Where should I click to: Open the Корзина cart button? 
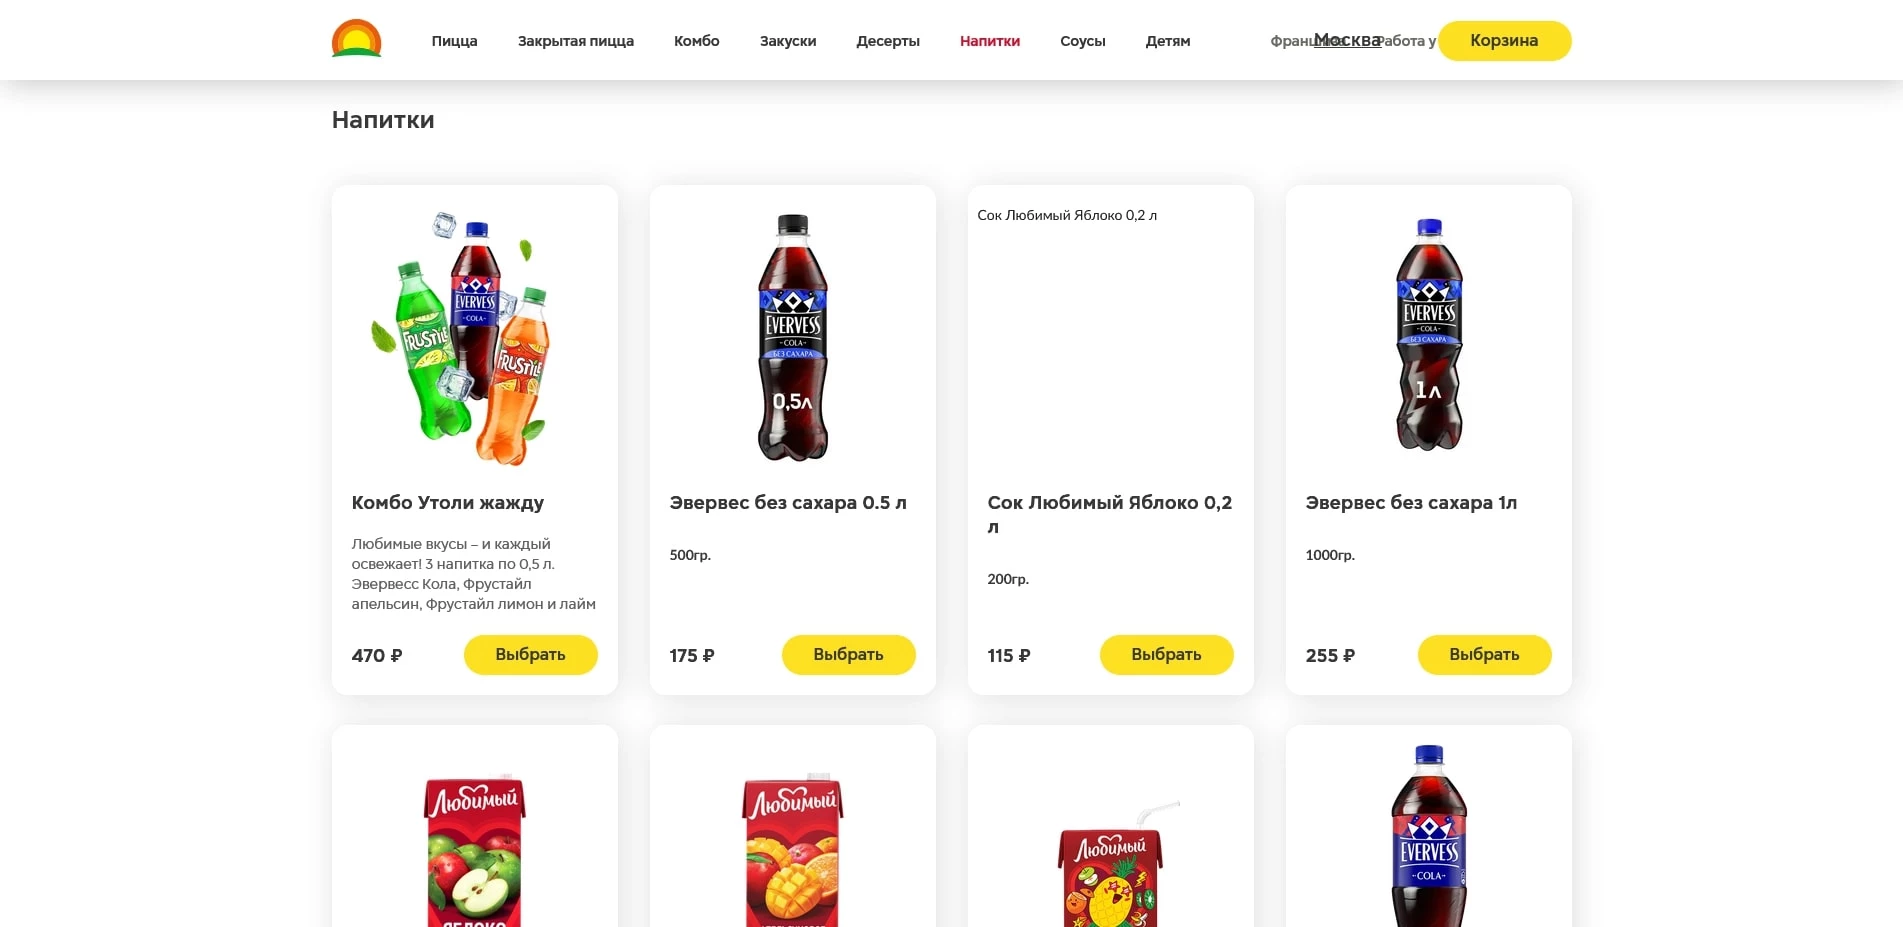pos(1504,41)
